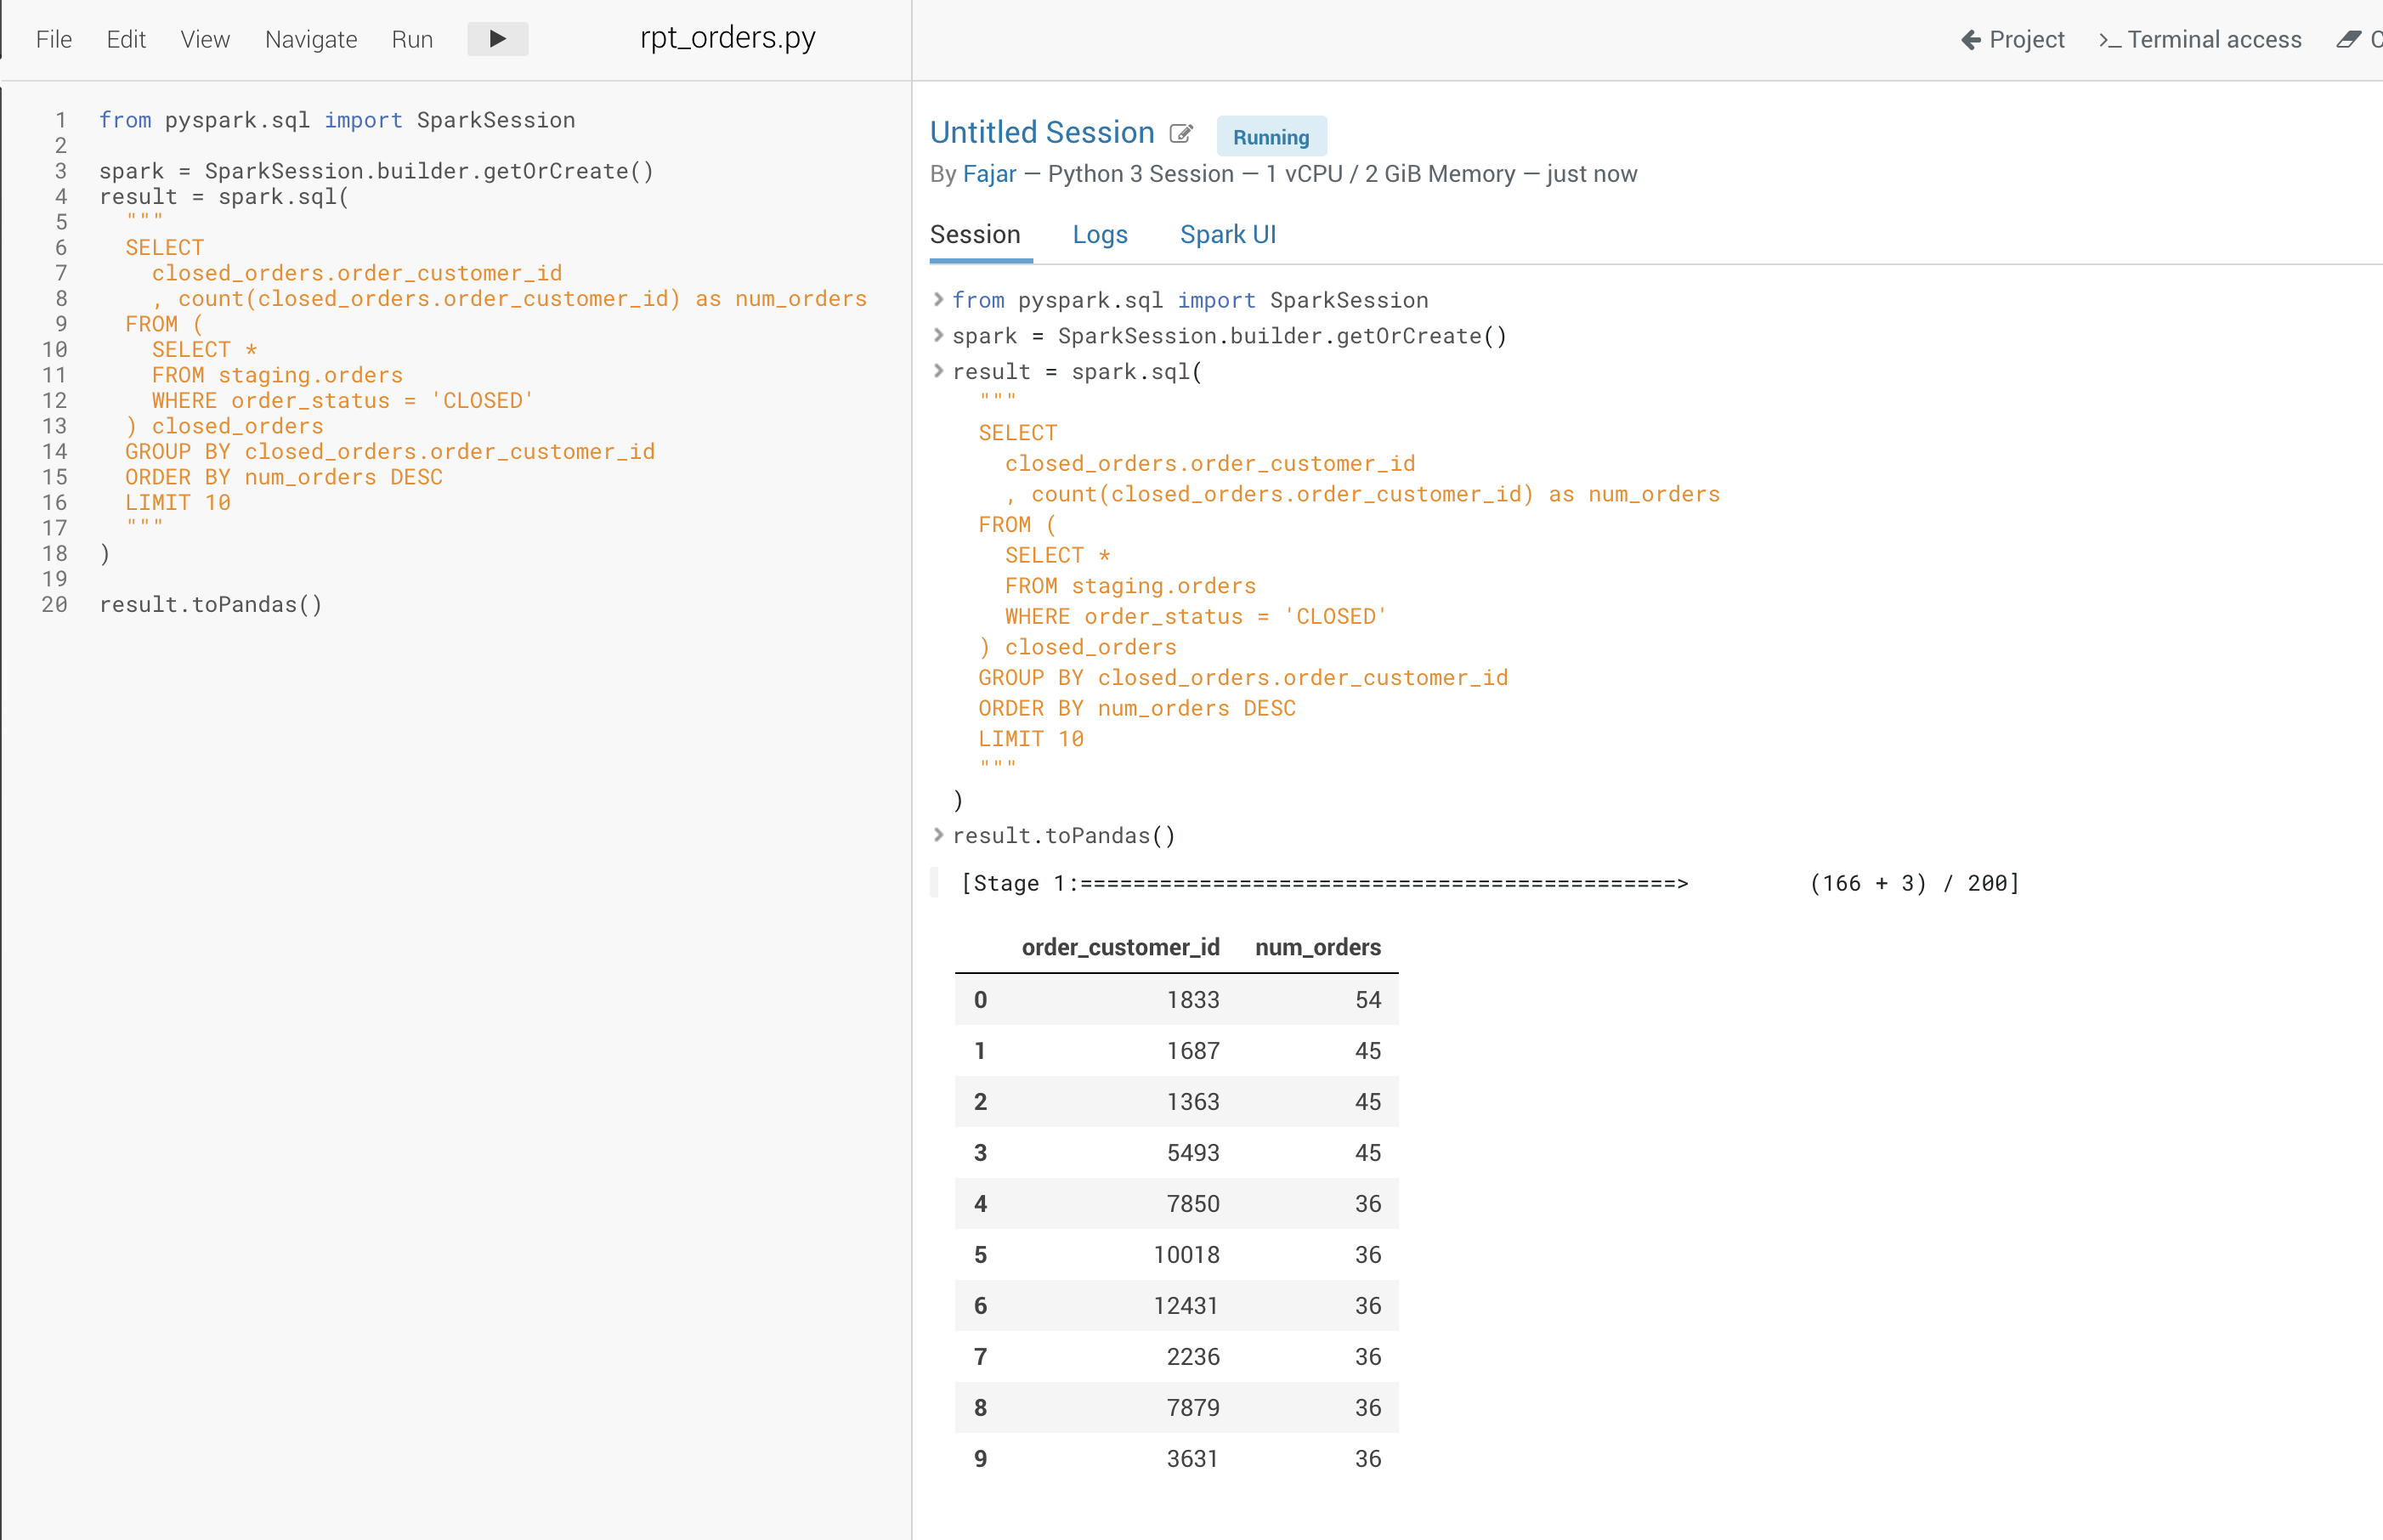Screen dimensions: 2383x1540
Task: Switch to the Spark UI tab
Action: (1227, 234)
